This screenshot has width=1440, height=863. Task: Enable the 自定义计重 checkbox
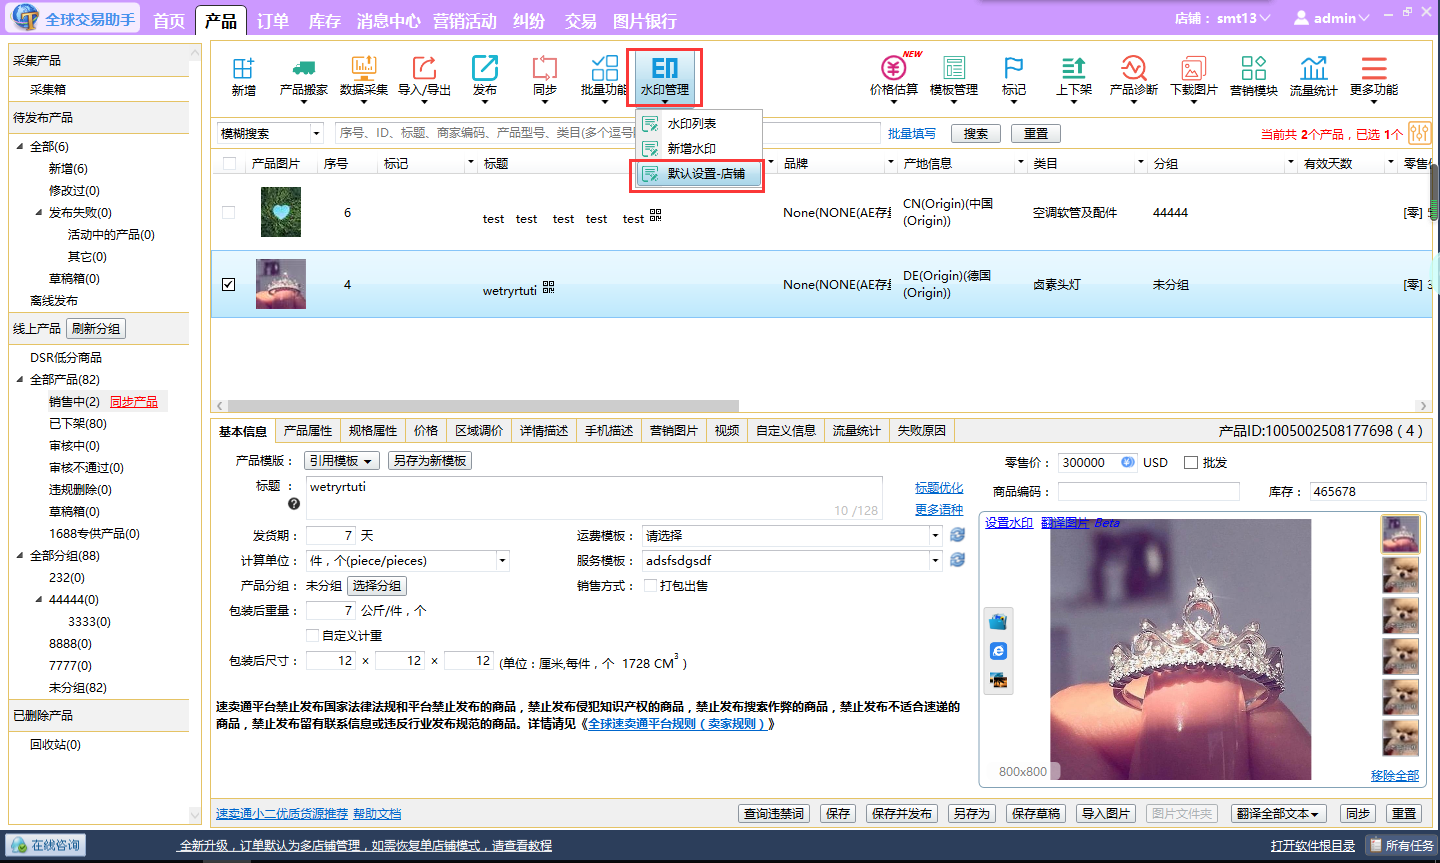point(313,635)
